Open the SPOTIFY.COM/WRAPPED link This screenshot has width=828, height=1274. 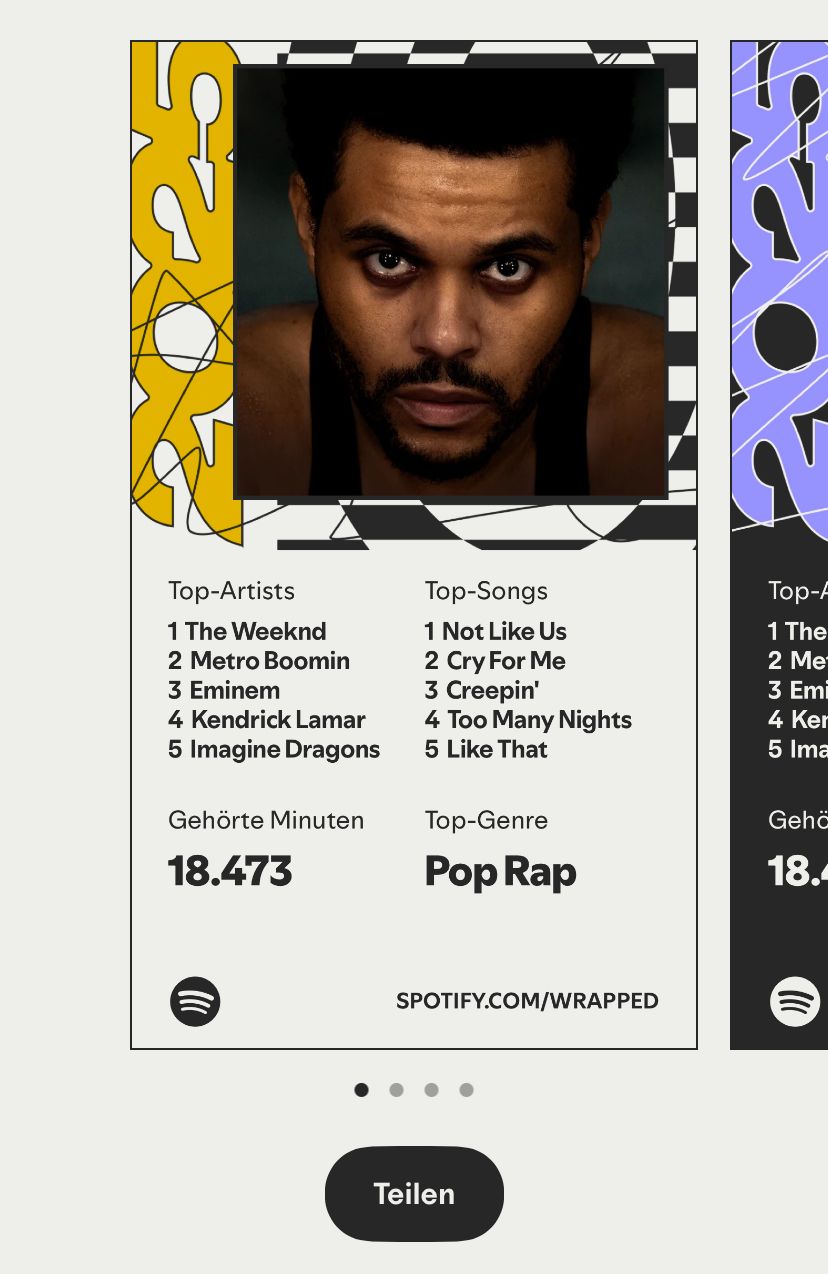tap(527, 1001)
